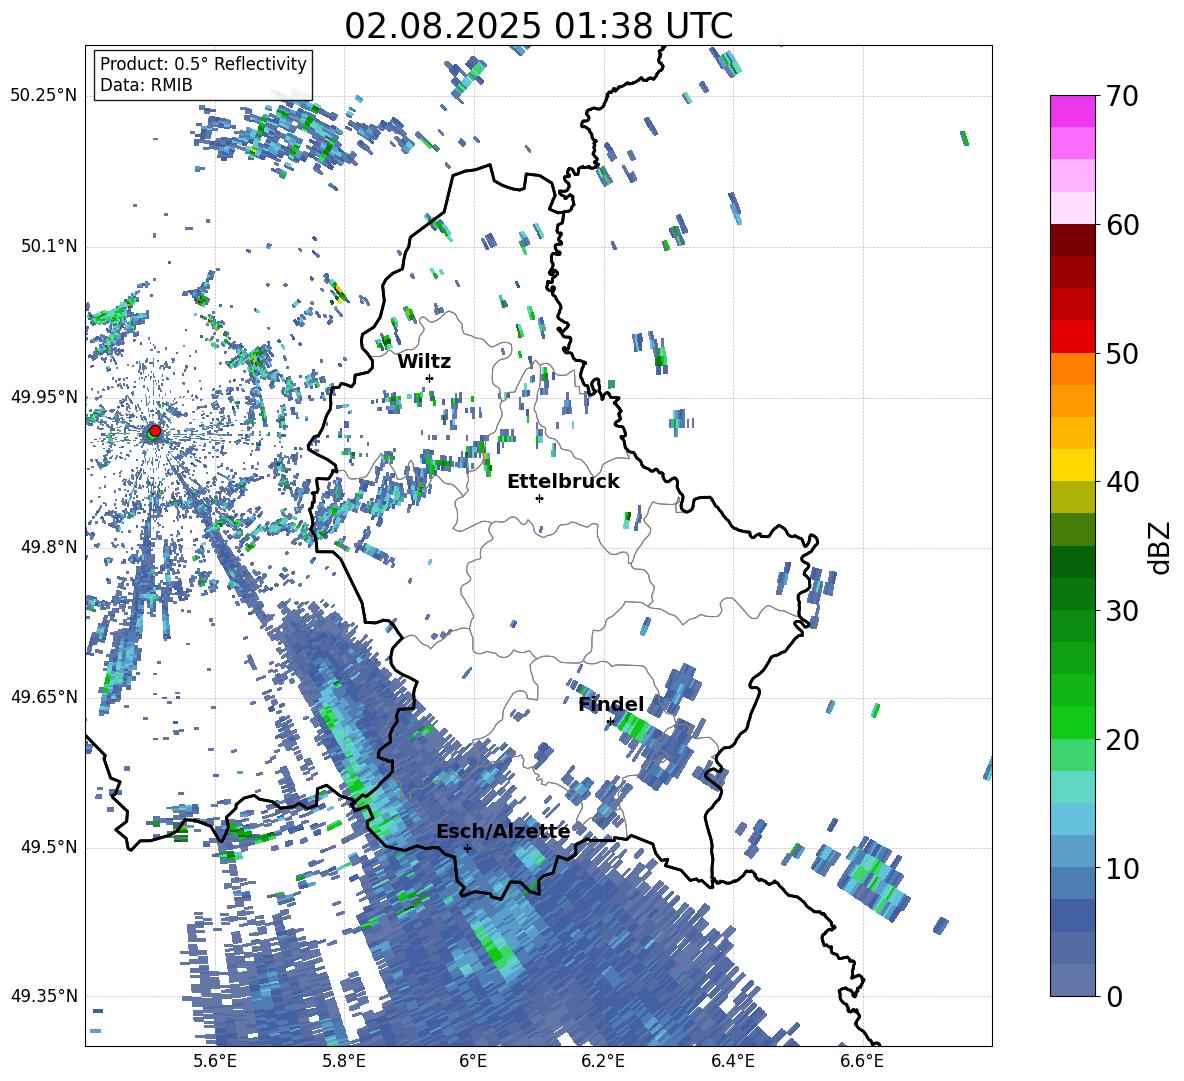The height and width of the screenshot is (1081, 1184).
Task: Click the 6.6°E longitude label
Action: tap(862, 1061)
